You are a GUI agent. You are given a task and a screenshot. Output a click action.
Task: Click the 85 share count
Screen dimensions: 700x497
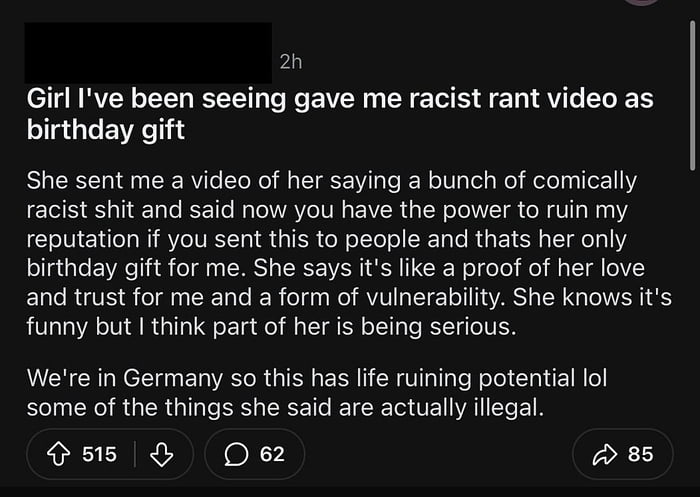(640, 454)
